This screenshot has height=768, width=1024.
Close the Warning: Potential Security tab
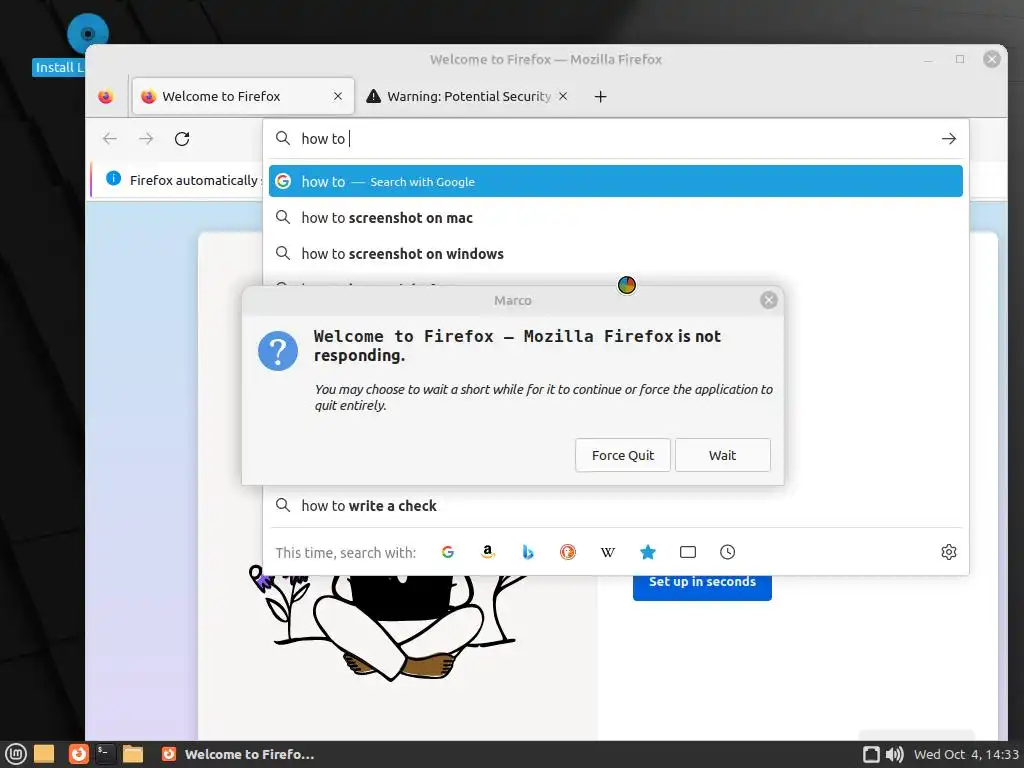tap(563, 96)
